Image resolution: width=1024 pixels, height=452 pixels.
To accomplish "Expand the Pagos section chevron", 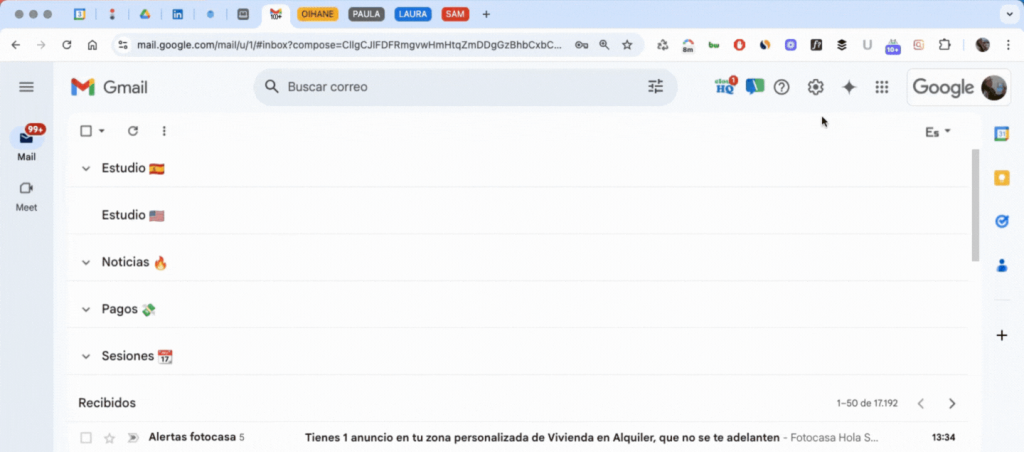I will click(x=86, y=310).
